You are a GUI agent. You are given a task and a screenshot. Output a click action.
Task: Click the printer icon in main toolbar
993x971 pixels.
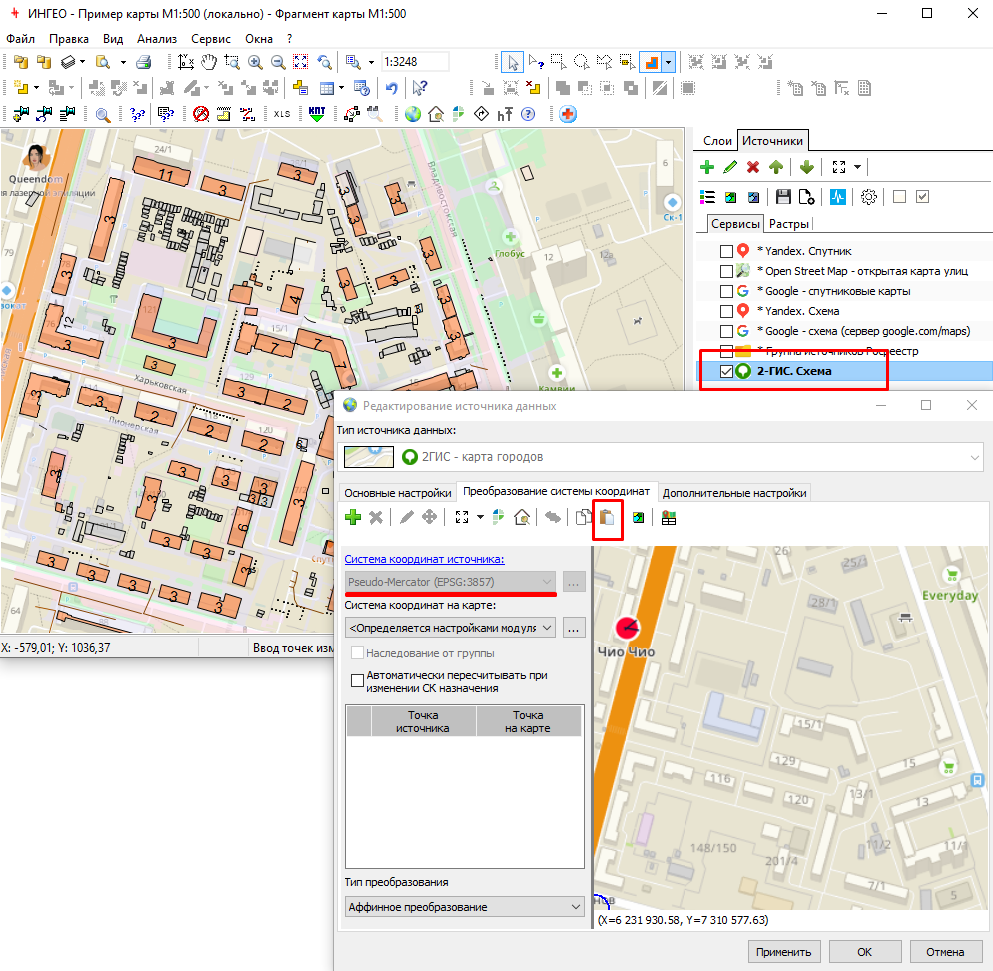tap(144, 61)
